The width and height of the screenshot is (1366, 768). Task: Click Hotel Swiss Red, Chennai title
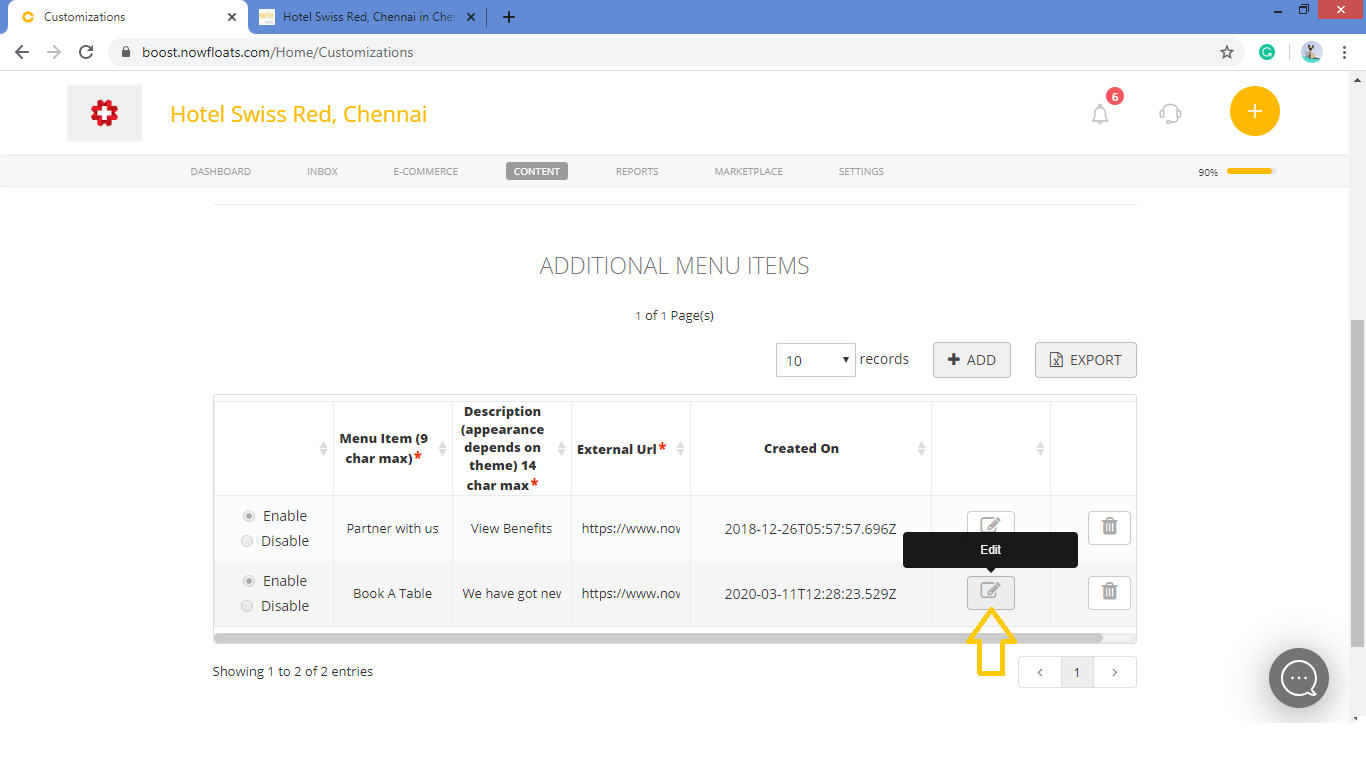(299, 114)
